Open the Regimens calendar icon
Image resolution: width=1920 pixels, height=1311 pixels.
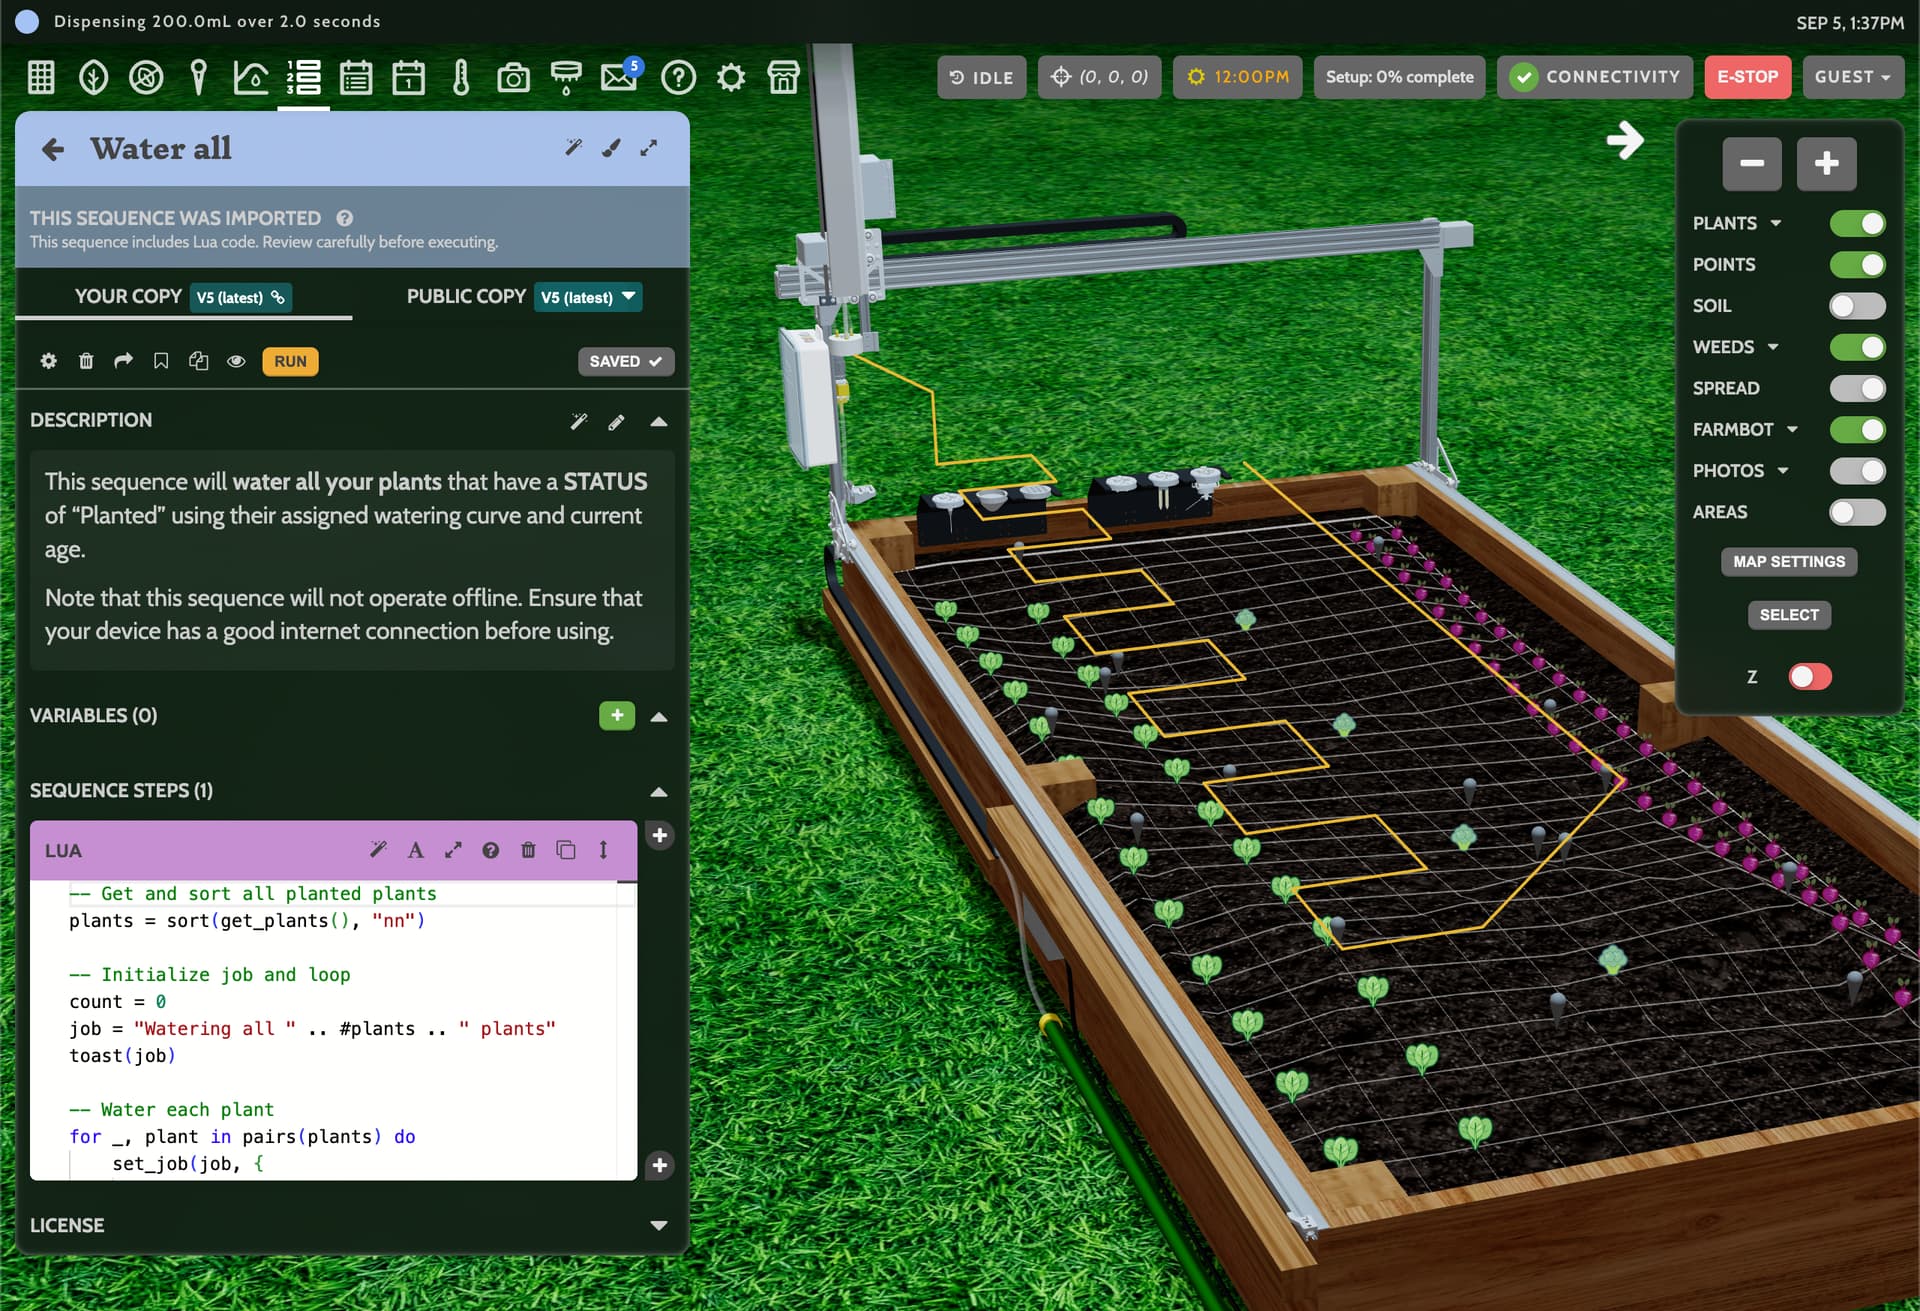tap(356, 77)
